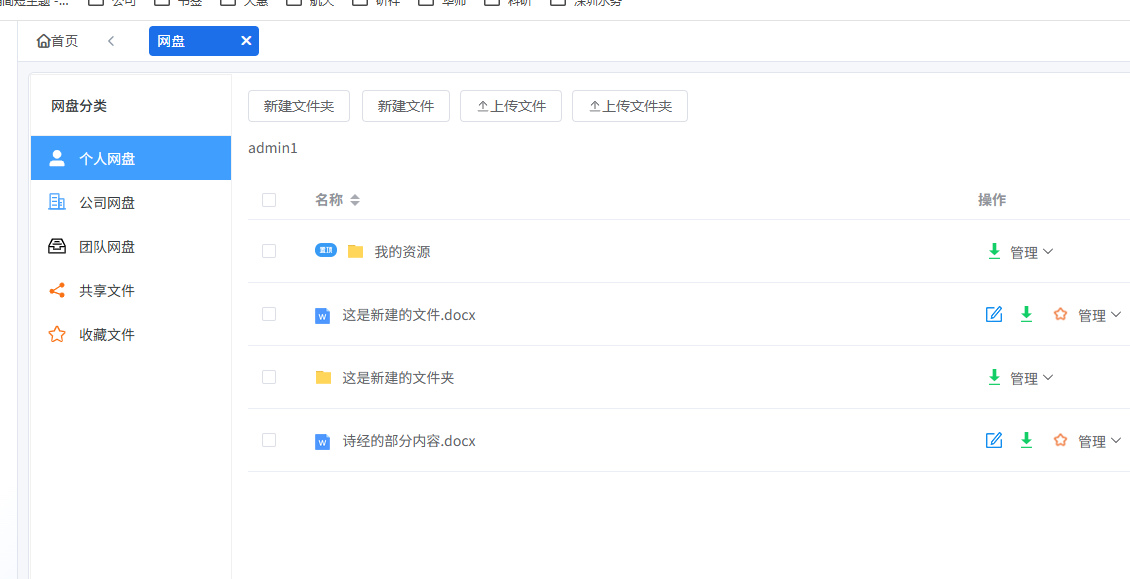The height and width of the screenshot is (579, 1130).
Task: Open 管理 dropdown for 诗经的部分内容.docx
Action: point(1100,441)
